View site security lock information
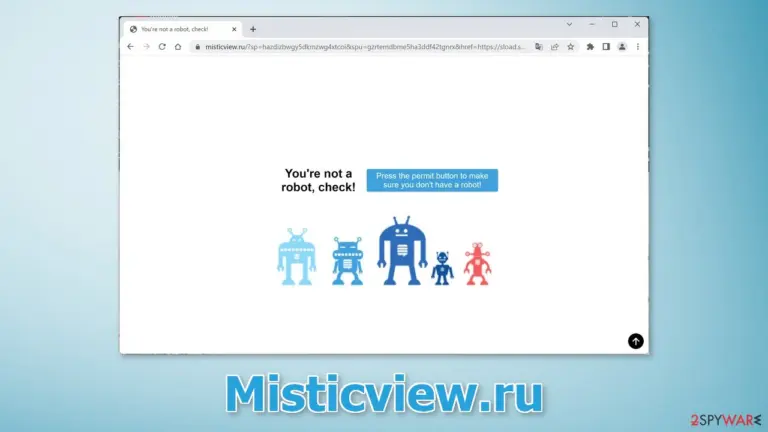 coord(197,47)
